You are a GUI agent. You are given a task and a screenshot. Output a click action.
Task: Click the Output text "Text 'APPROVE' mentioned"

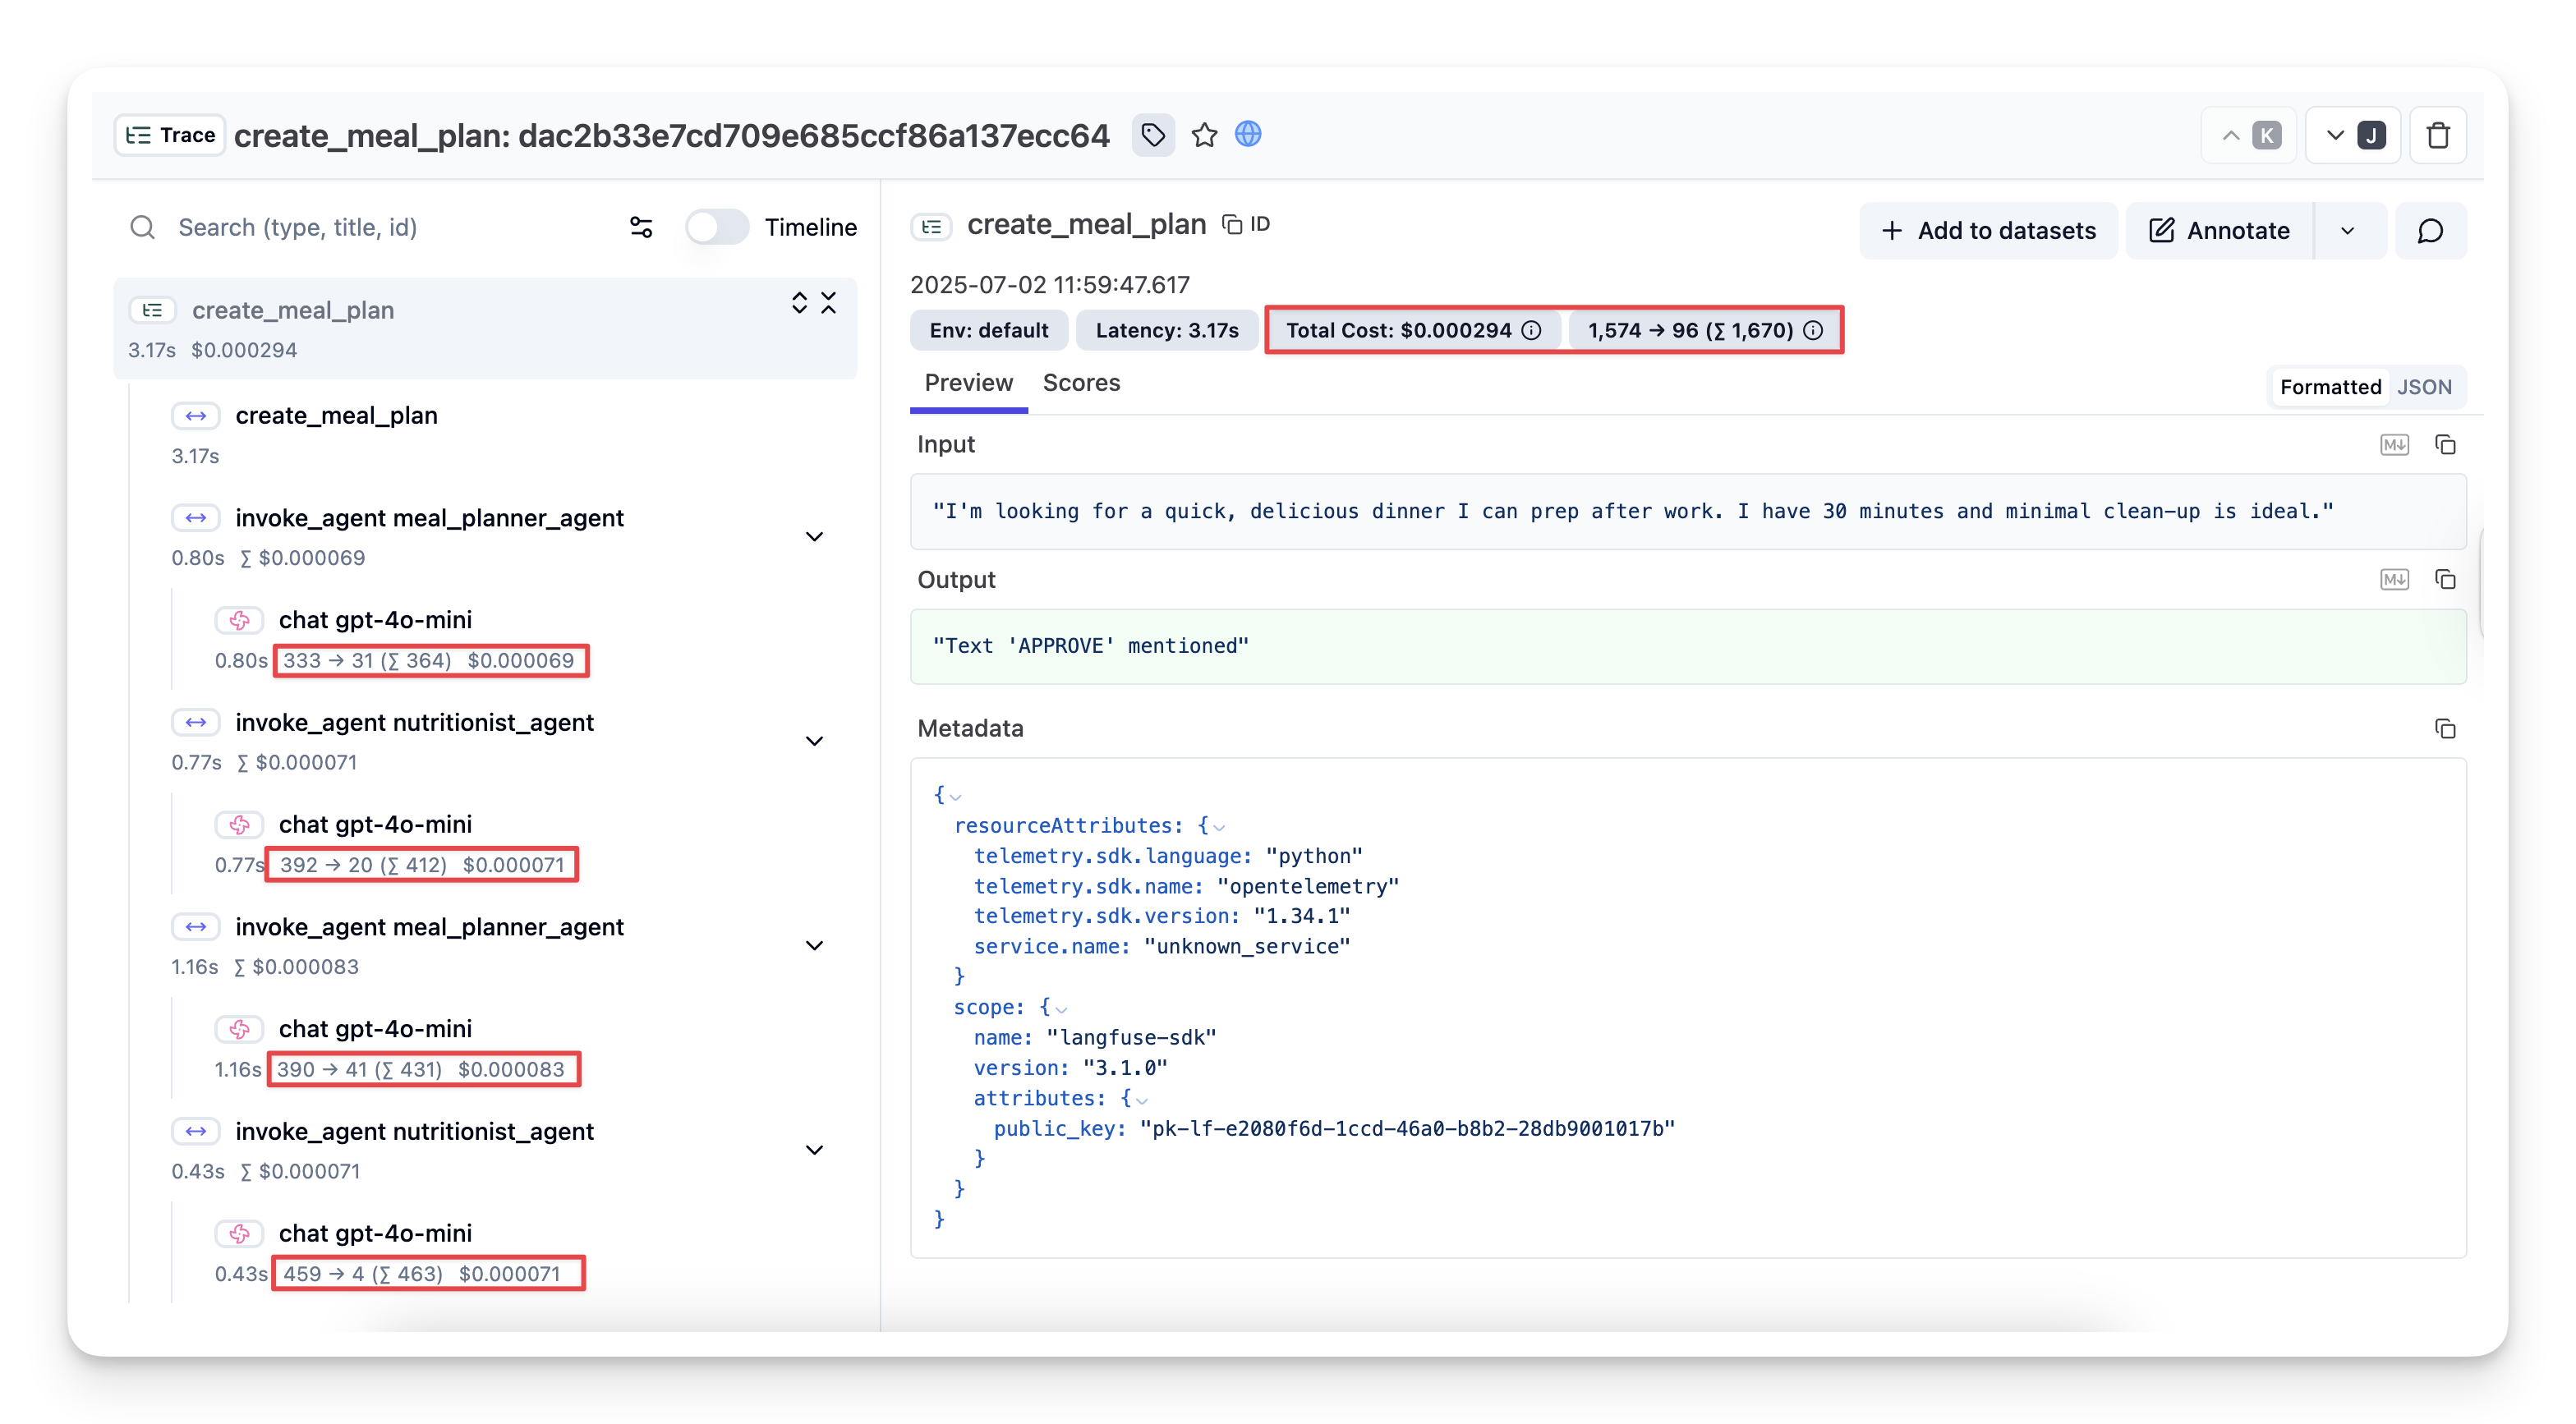pyautogui.click(x=1090, y=646)
